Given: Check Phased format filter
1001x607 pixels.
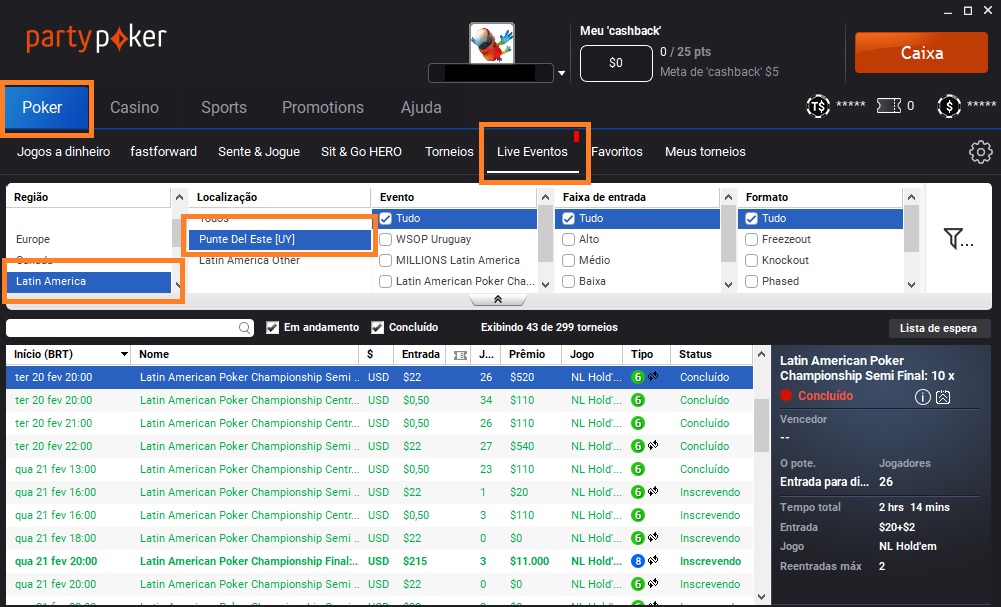Looking at the screenshot, I should pyautogui.click(x=751, y=281).
